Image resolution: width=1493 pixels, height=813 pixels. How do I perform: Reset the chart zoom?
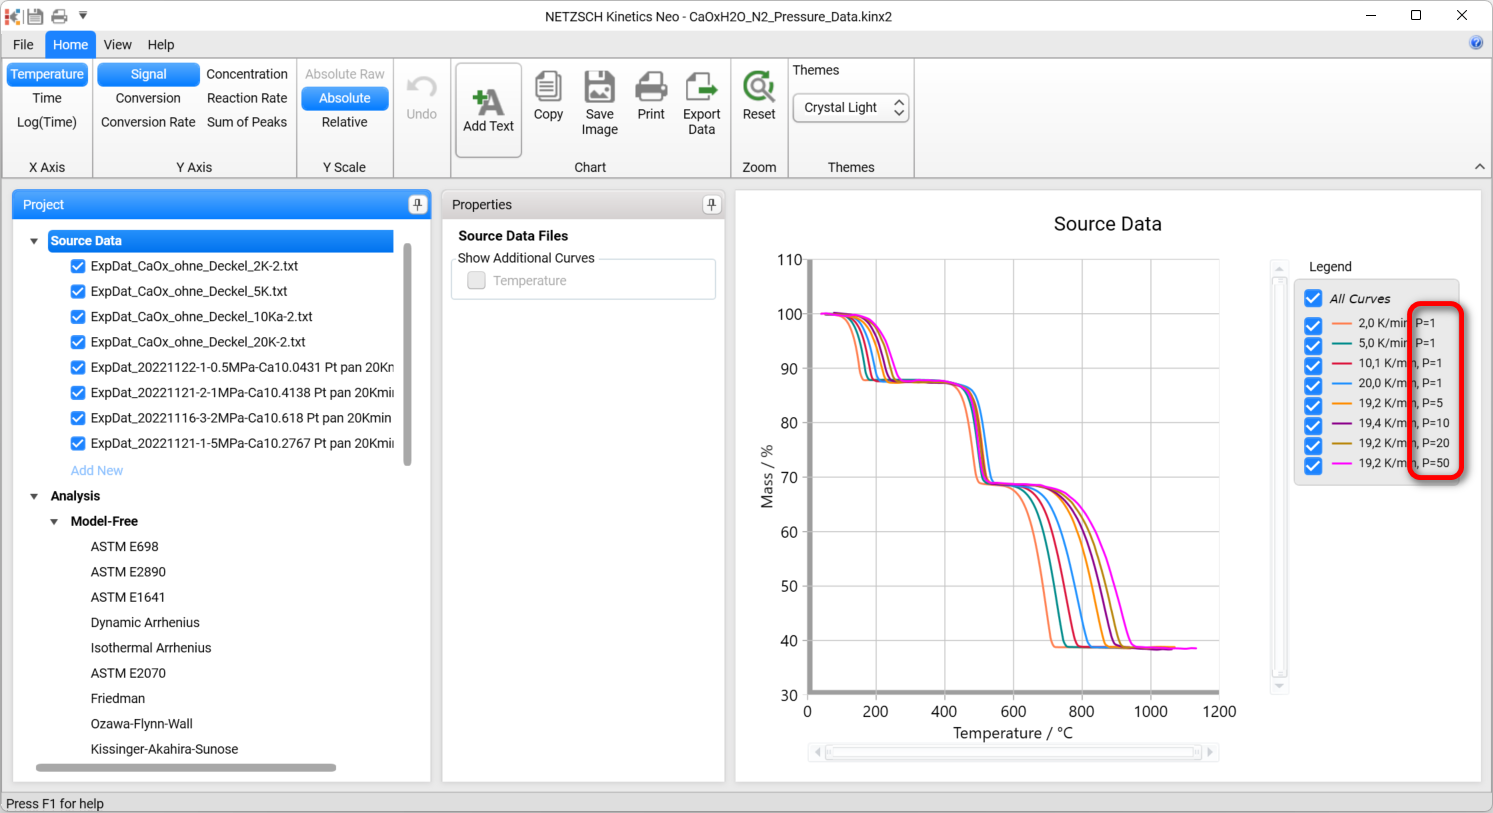759,88
